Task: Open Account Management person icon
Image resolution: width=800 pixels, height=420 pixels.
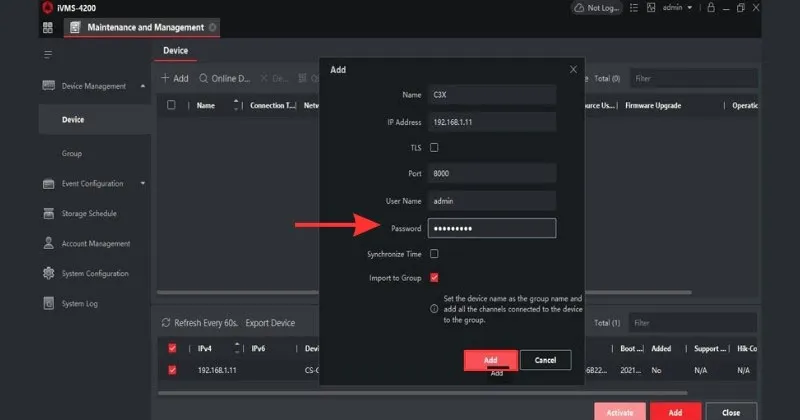Action: coord(48,243)
